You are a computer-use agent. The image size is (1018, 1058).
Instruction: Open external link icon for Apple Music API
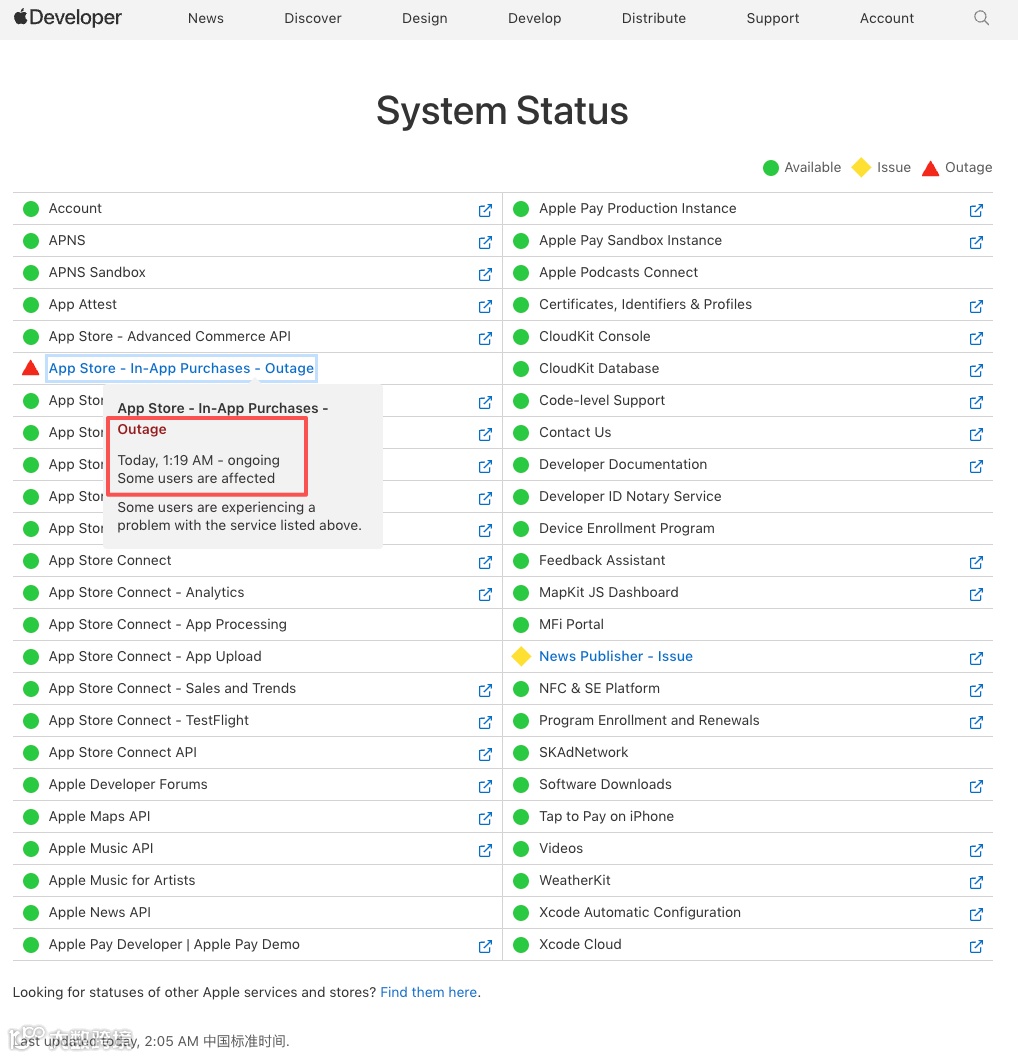click(x=485, y=850)
